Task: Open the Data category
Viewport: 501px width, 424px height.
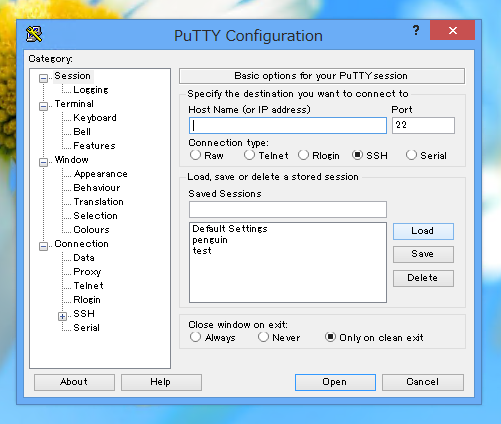Action: click(84, 258)
